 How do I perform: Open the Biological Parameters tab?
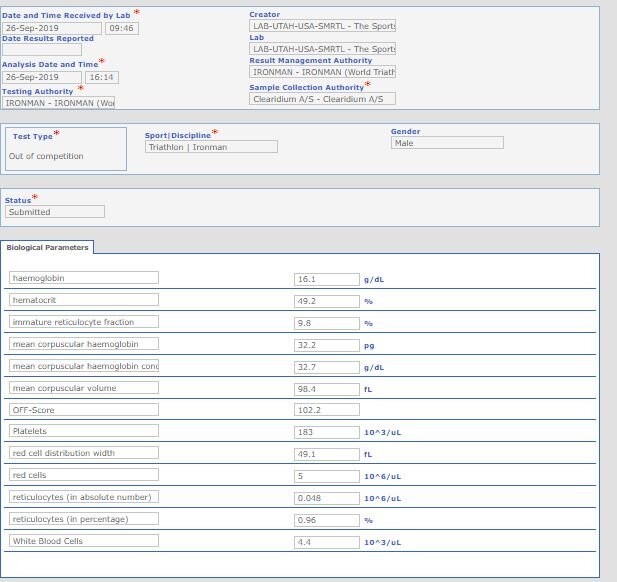[47, 248]
